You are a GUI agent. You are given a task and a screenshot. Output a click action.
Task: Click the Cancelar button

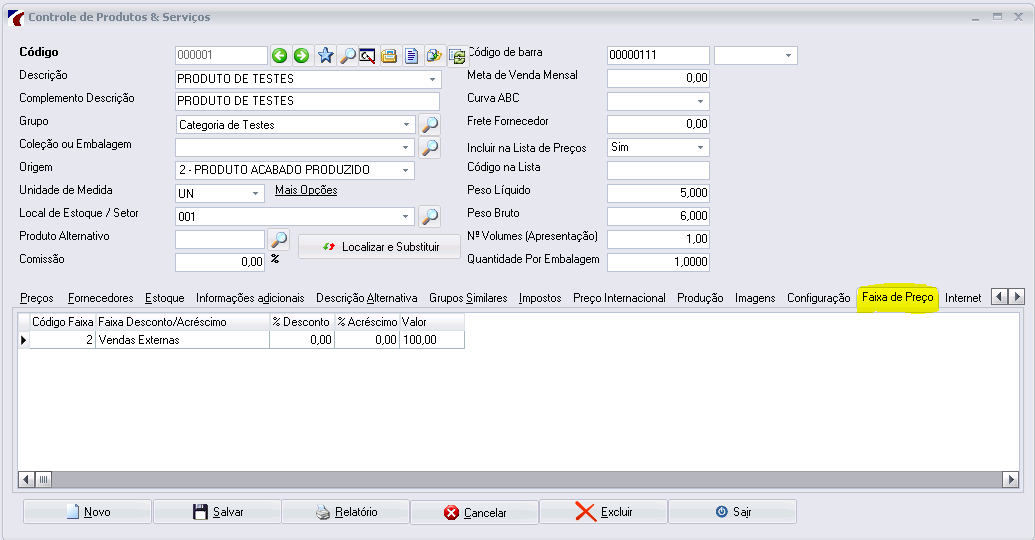tap(475, 512)
